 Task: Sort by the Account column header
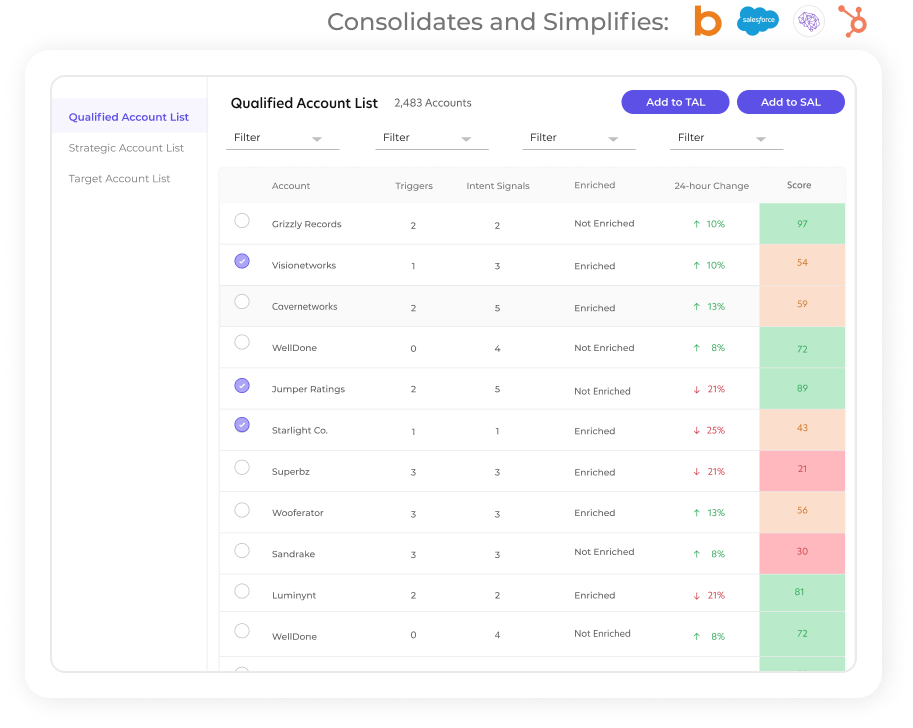[291, 186]
